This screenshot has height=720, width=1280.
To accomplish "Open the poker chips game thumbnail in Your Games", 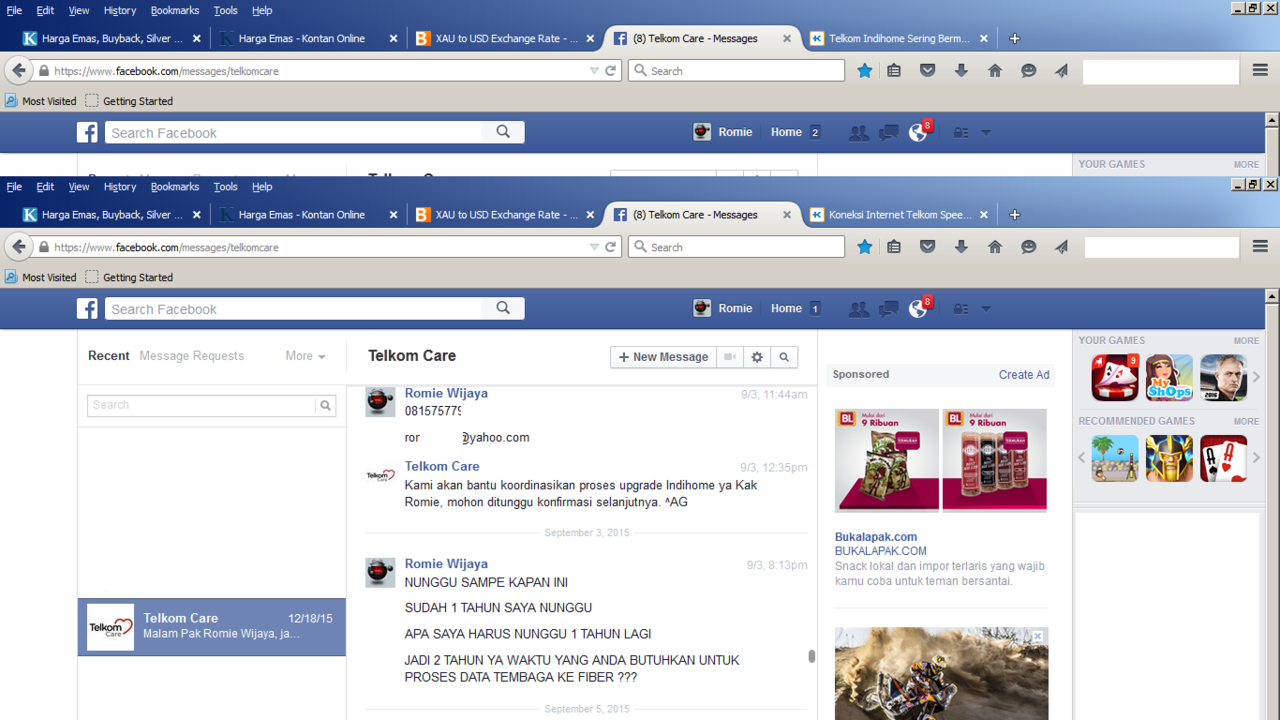I will pos(1115,378).
